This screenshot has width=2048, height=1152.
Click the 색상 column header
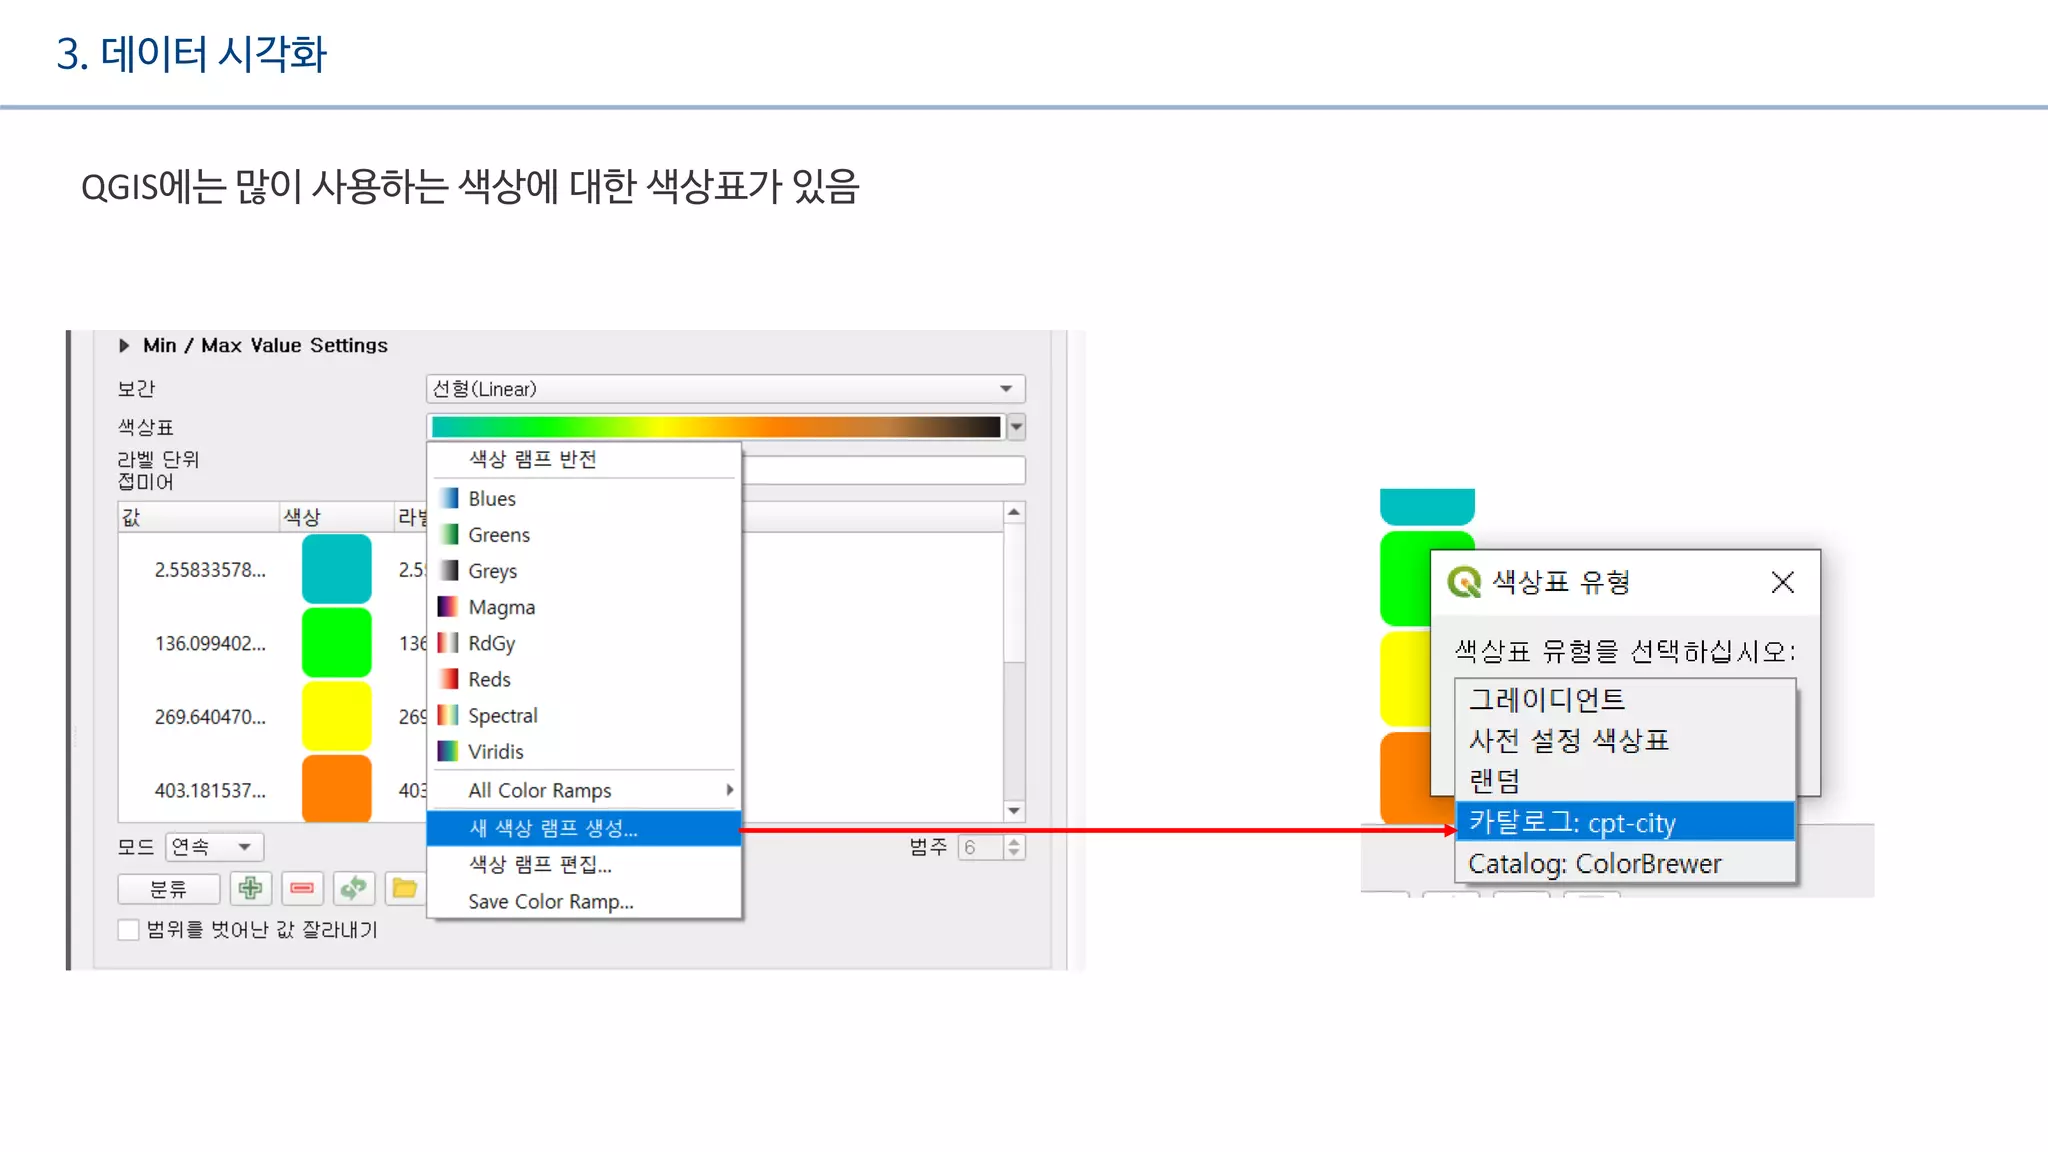pyautogui.click(x=336, y=517)
